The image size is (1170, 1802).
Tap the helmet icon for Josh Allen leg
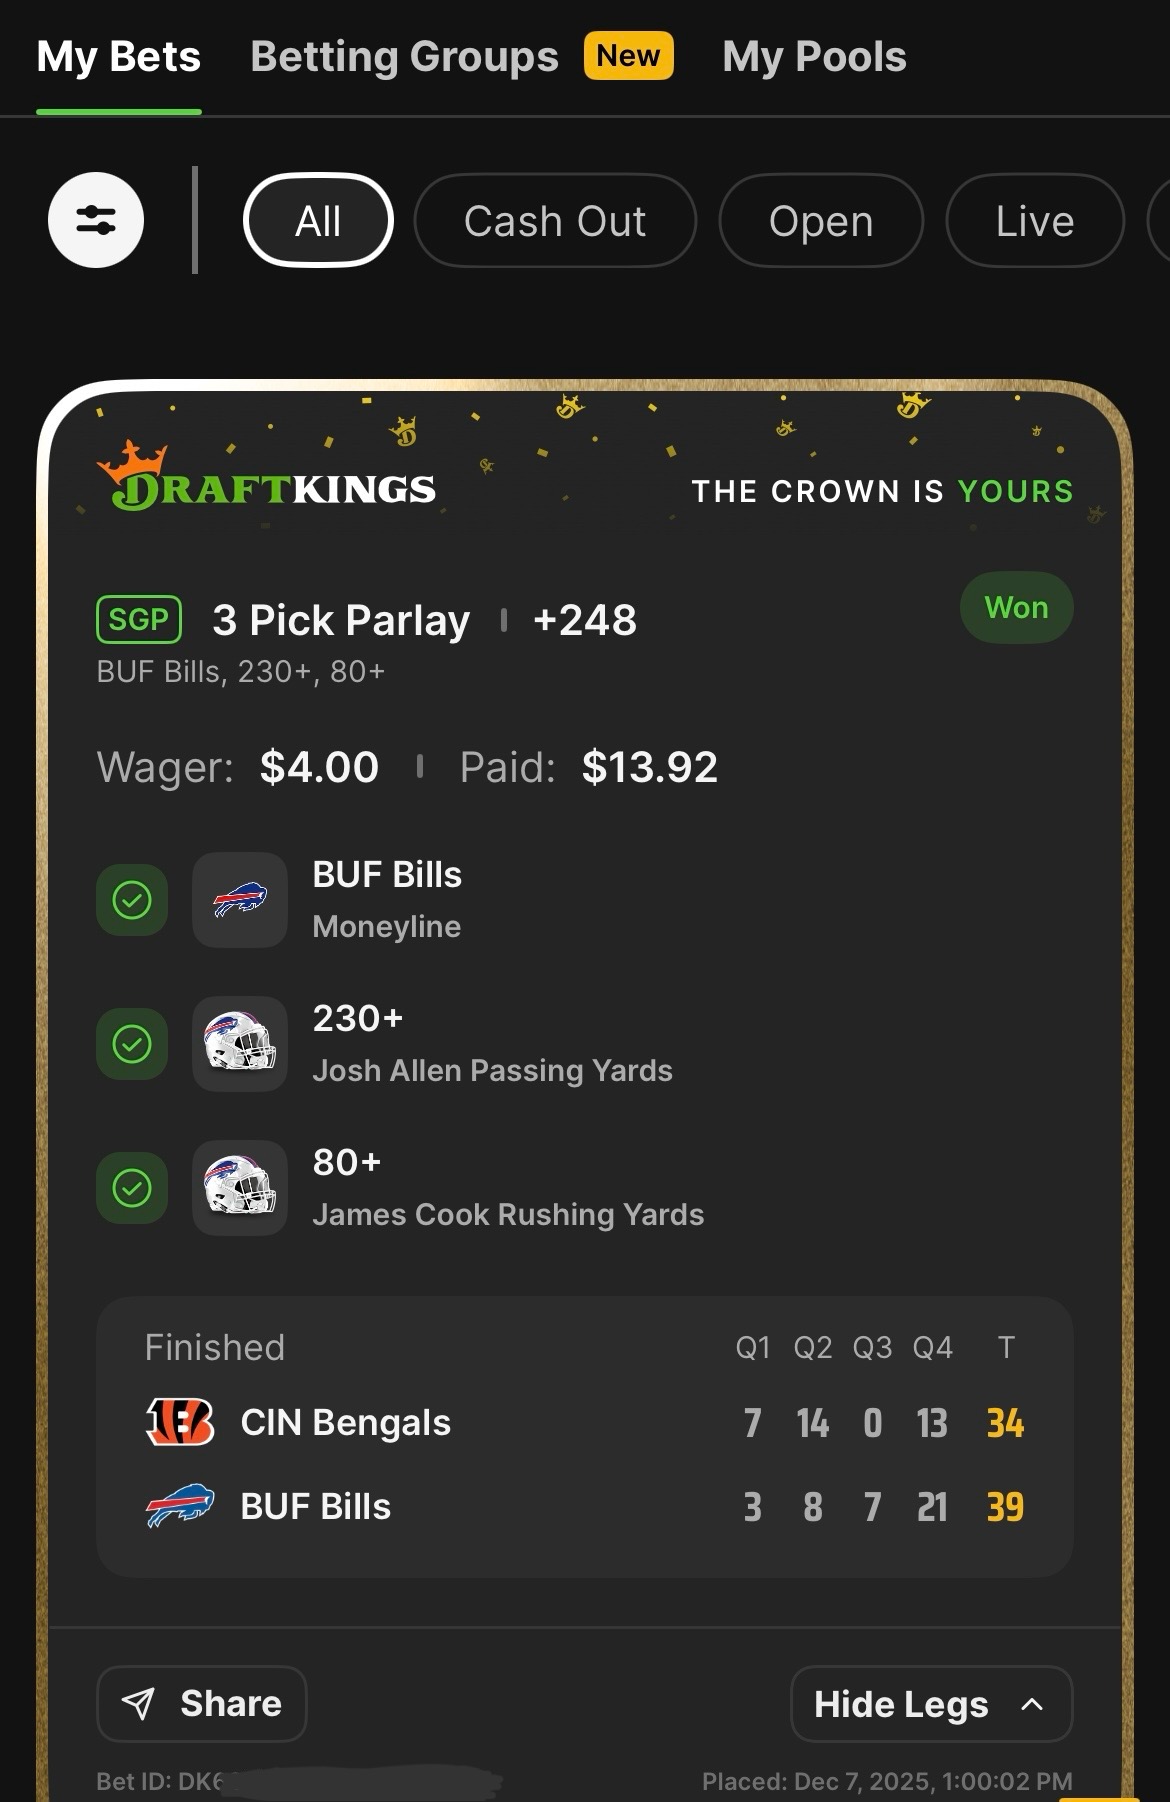pyautogui.click(x=240, y=1044)
